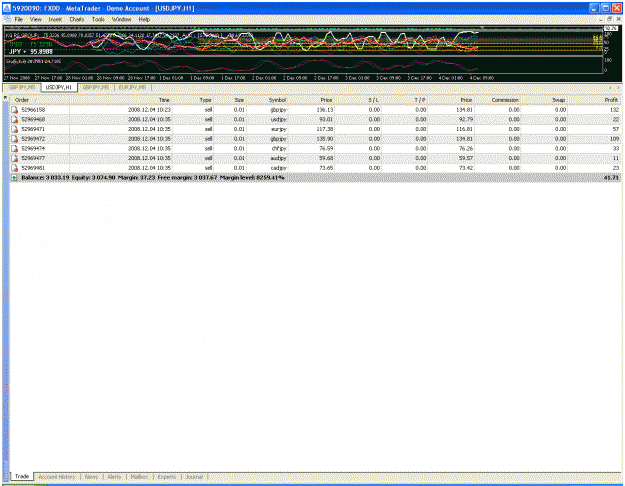Select order number 52969471
This screenshot has height=486, width=625.
click(33, 129)
